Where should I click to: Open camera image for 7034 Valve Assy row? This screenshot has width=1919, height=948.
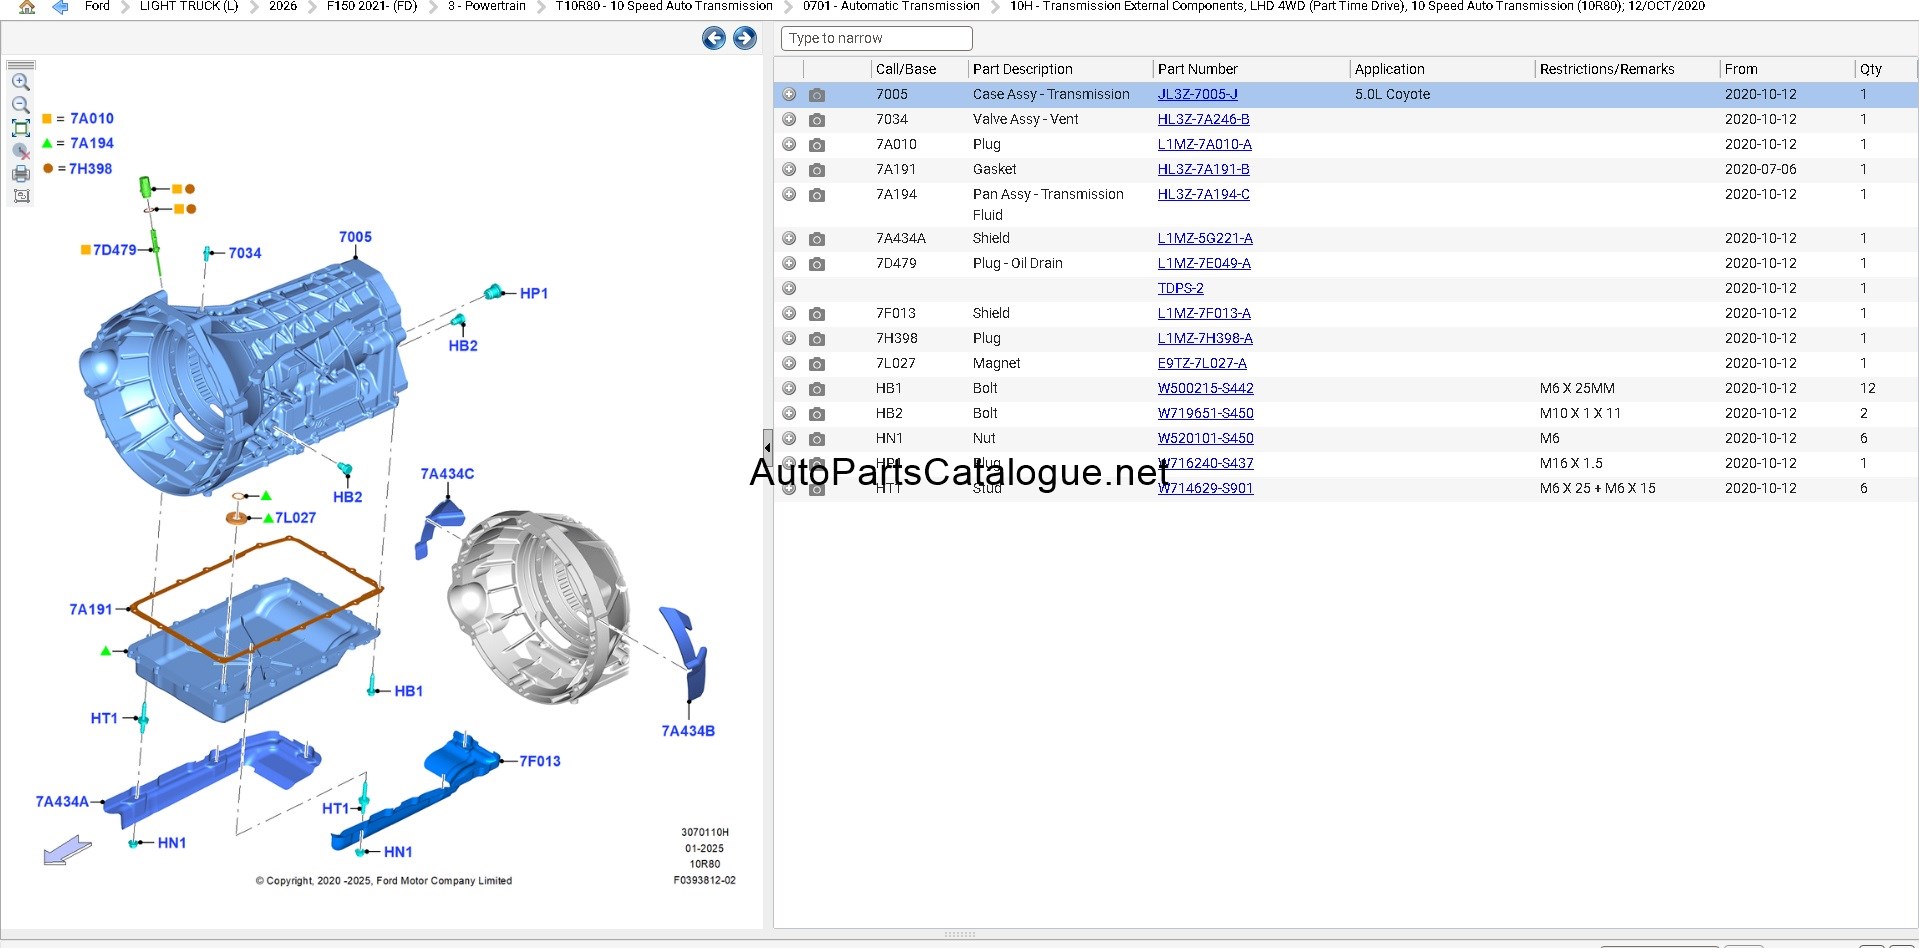[x=817, y=120]
